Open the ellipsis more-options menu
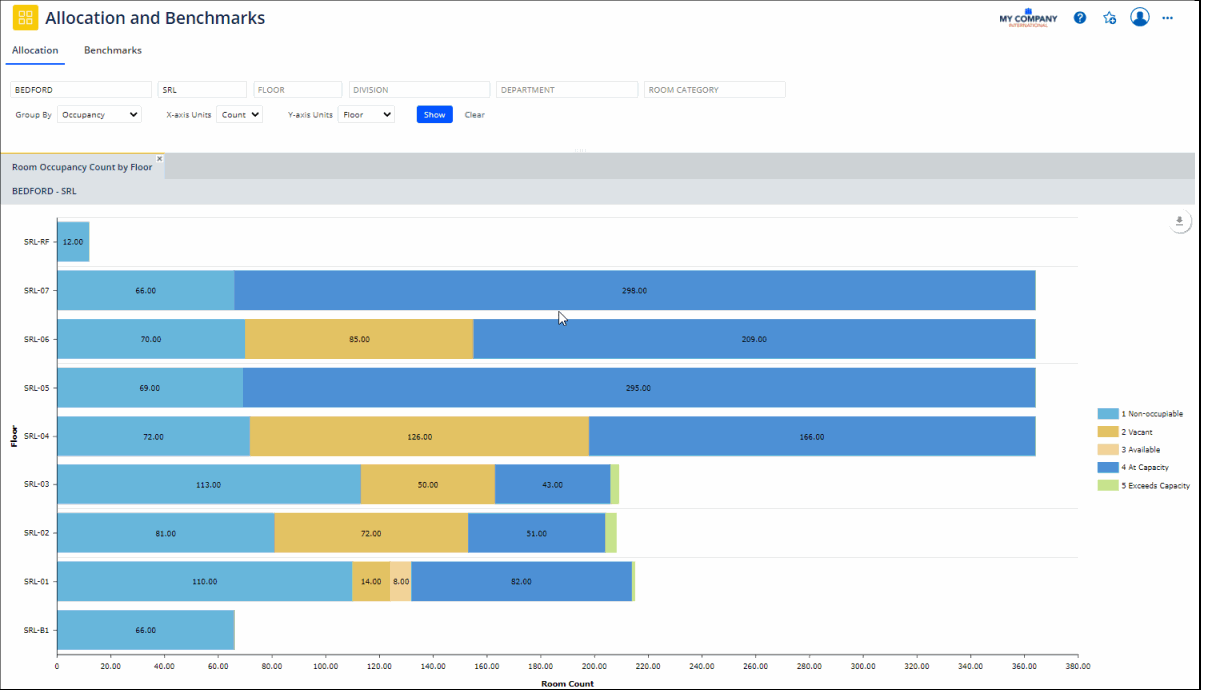 1167,17
